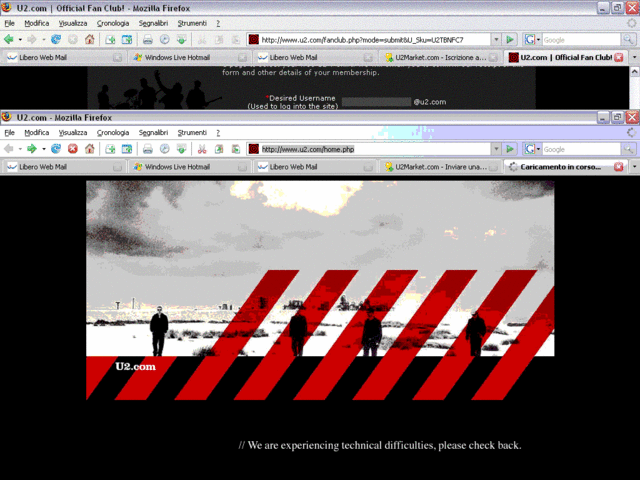This screenshot has height=480, width=640.
Task: Switch to Windows Live Hotmail tab in front window
Action: pos(188,167)
